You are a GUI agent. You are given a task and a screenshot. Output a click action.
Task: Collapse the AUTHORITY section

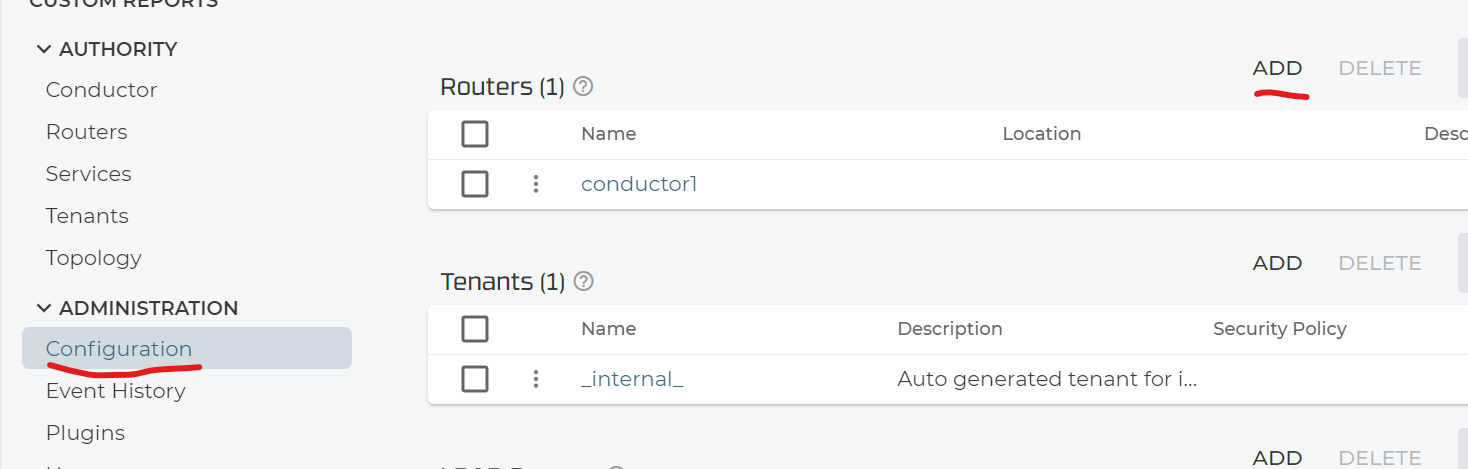[x=44, y=49]
